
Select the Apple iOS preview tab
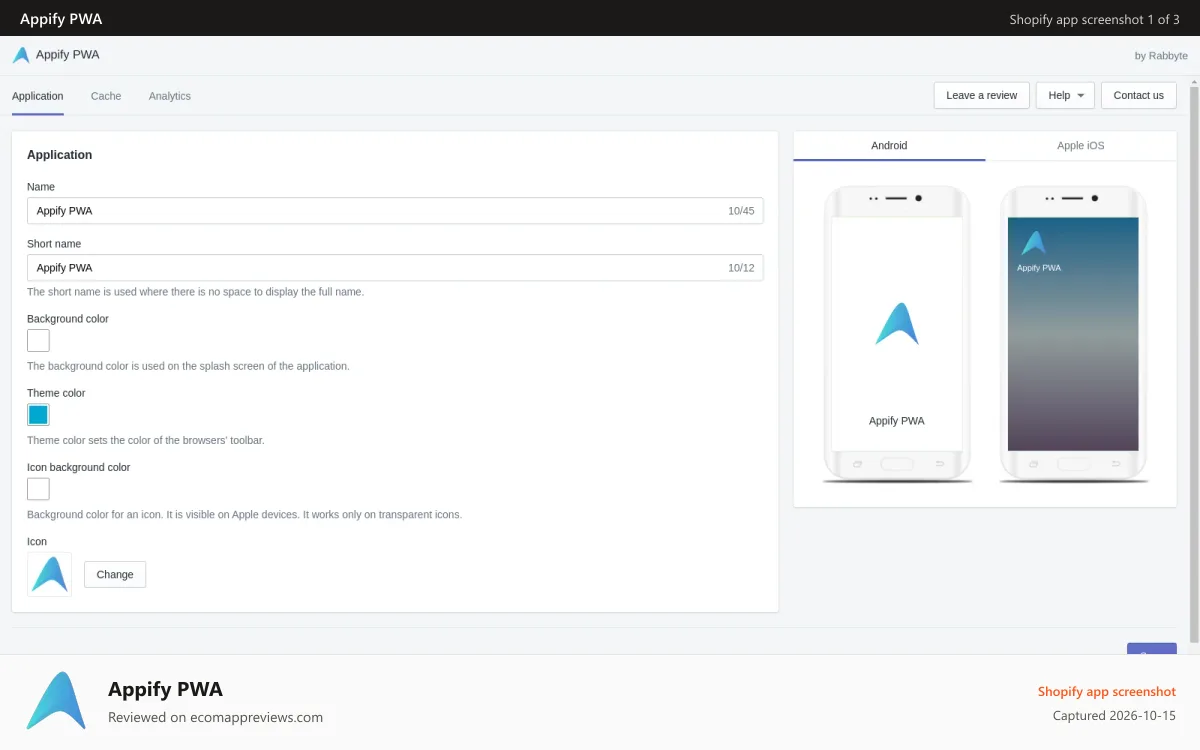1081,145
